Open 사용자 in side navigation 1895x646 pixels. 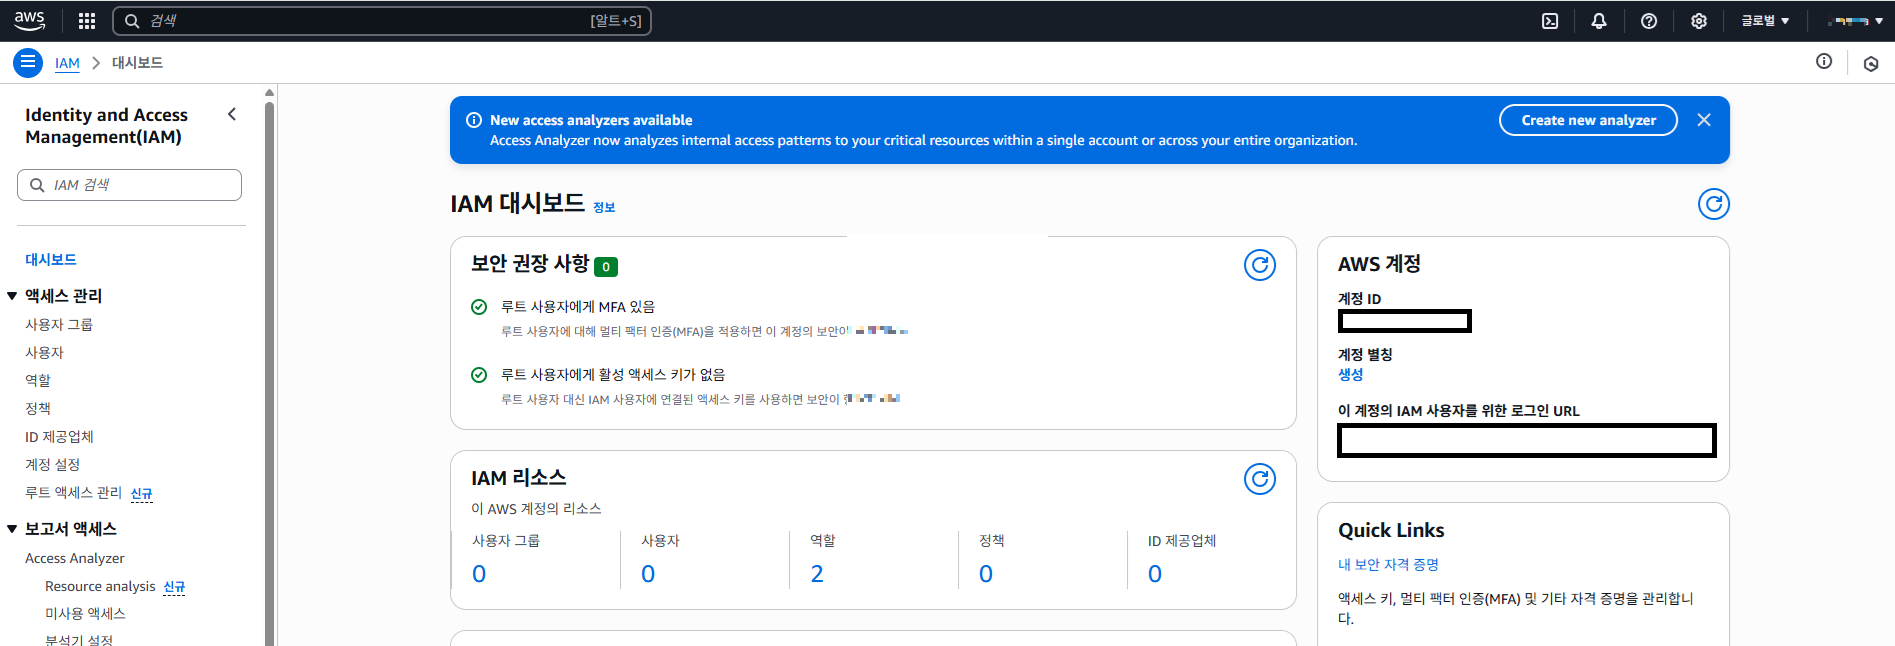44,353
